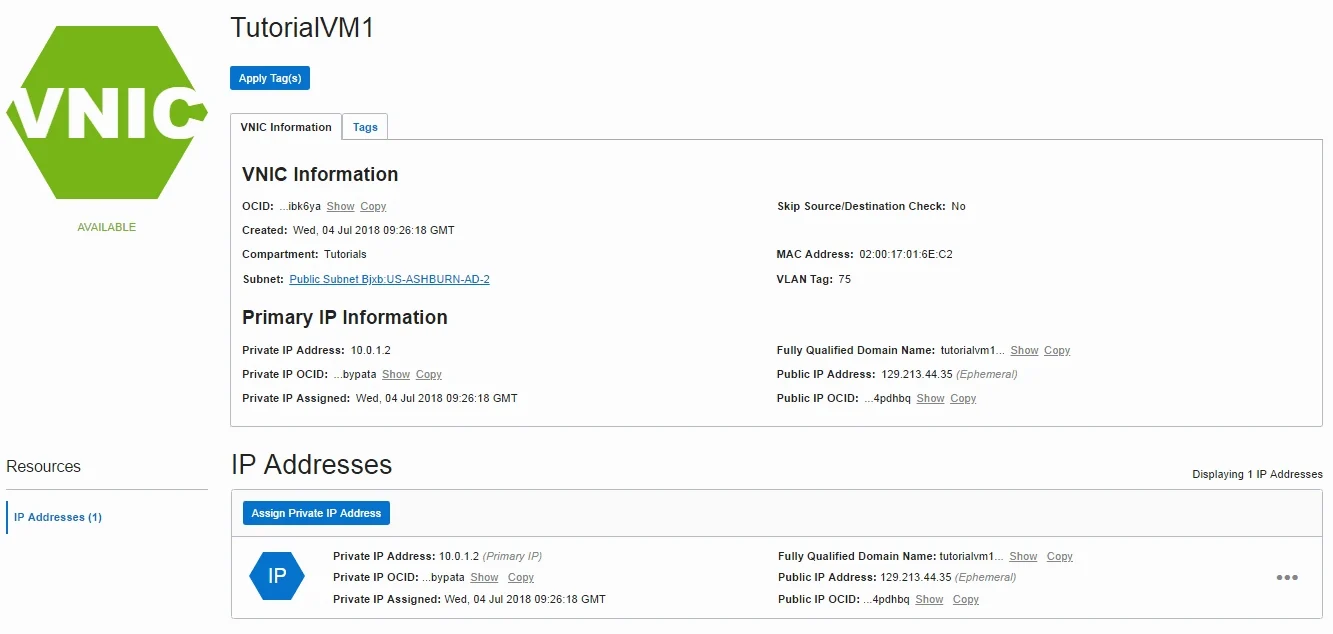
Task: Copy Fully Qualified Domain Name in Primary IP section
Action: [1057, 351]
